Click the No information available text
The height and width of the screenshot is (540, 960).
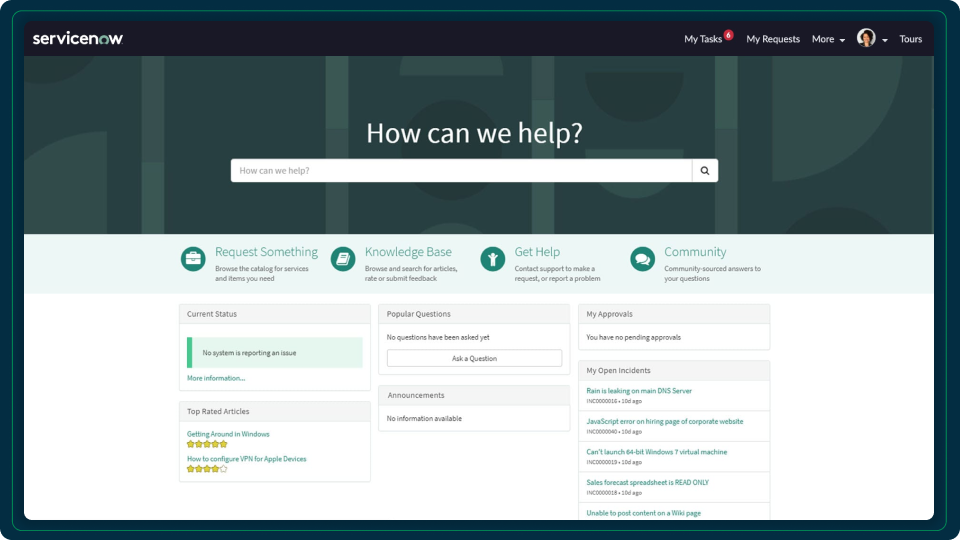point(424,419)
